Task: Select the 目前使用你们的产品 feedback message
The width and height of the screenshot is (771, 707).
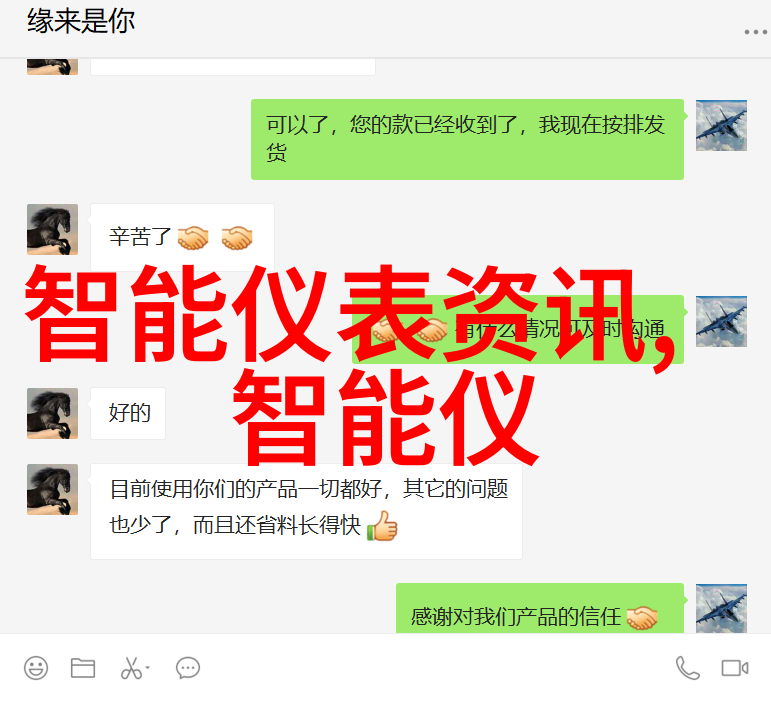Action: 306,511
